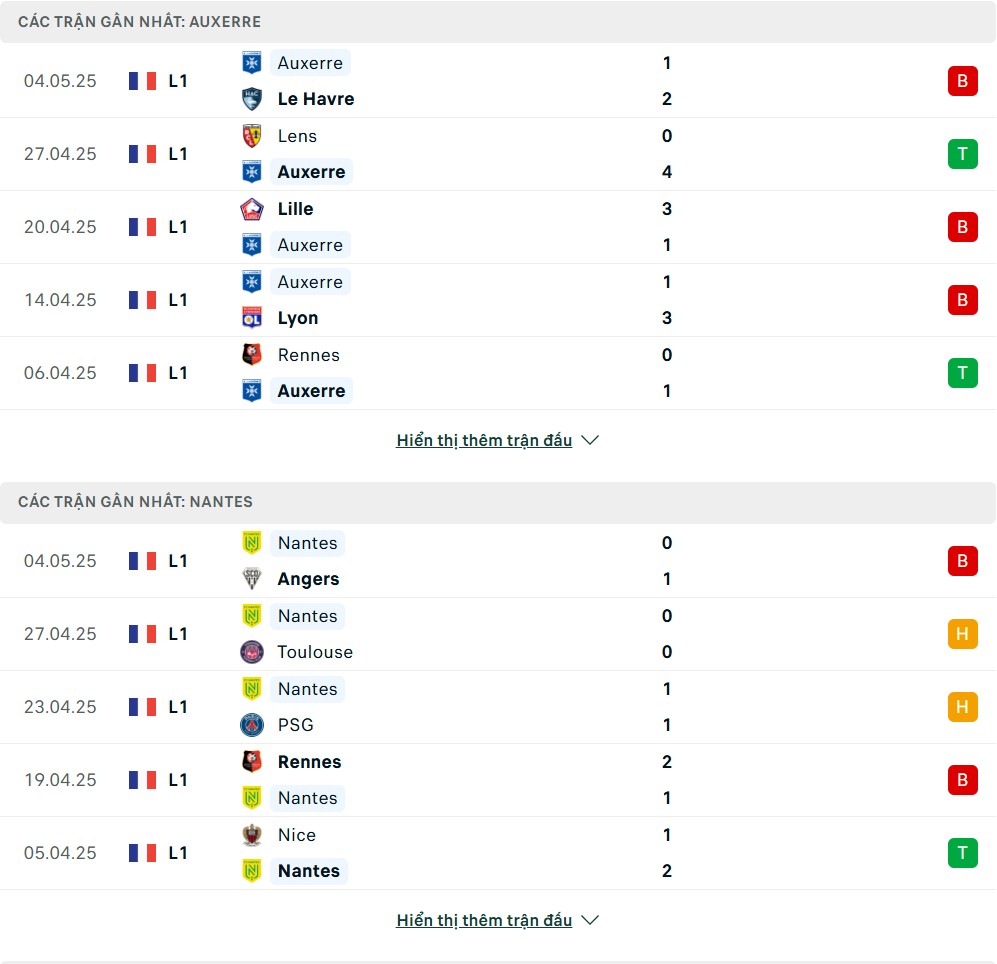Expand more Nantes matches via chevron
Viewport: 997px width, 964px height.
590,920
